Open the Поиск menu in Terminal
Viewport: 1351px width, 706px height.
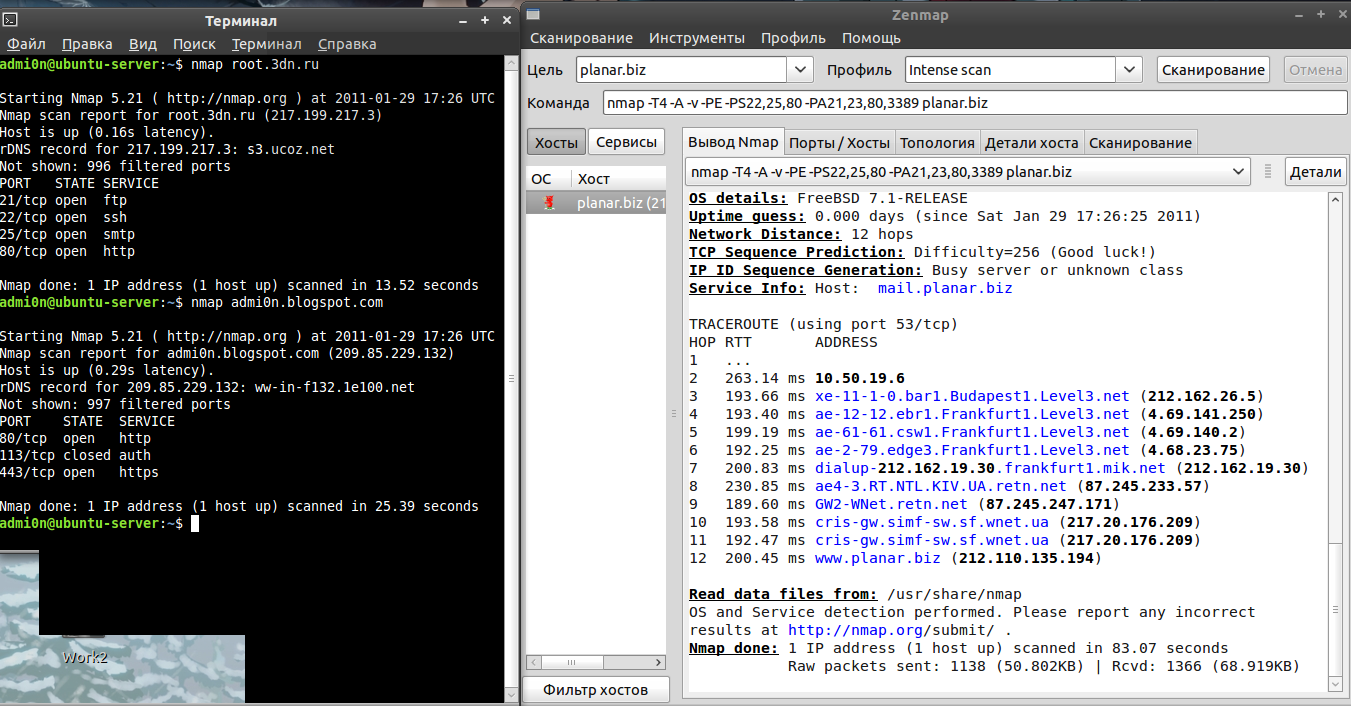pyautogui.click(x=194, y=44)
